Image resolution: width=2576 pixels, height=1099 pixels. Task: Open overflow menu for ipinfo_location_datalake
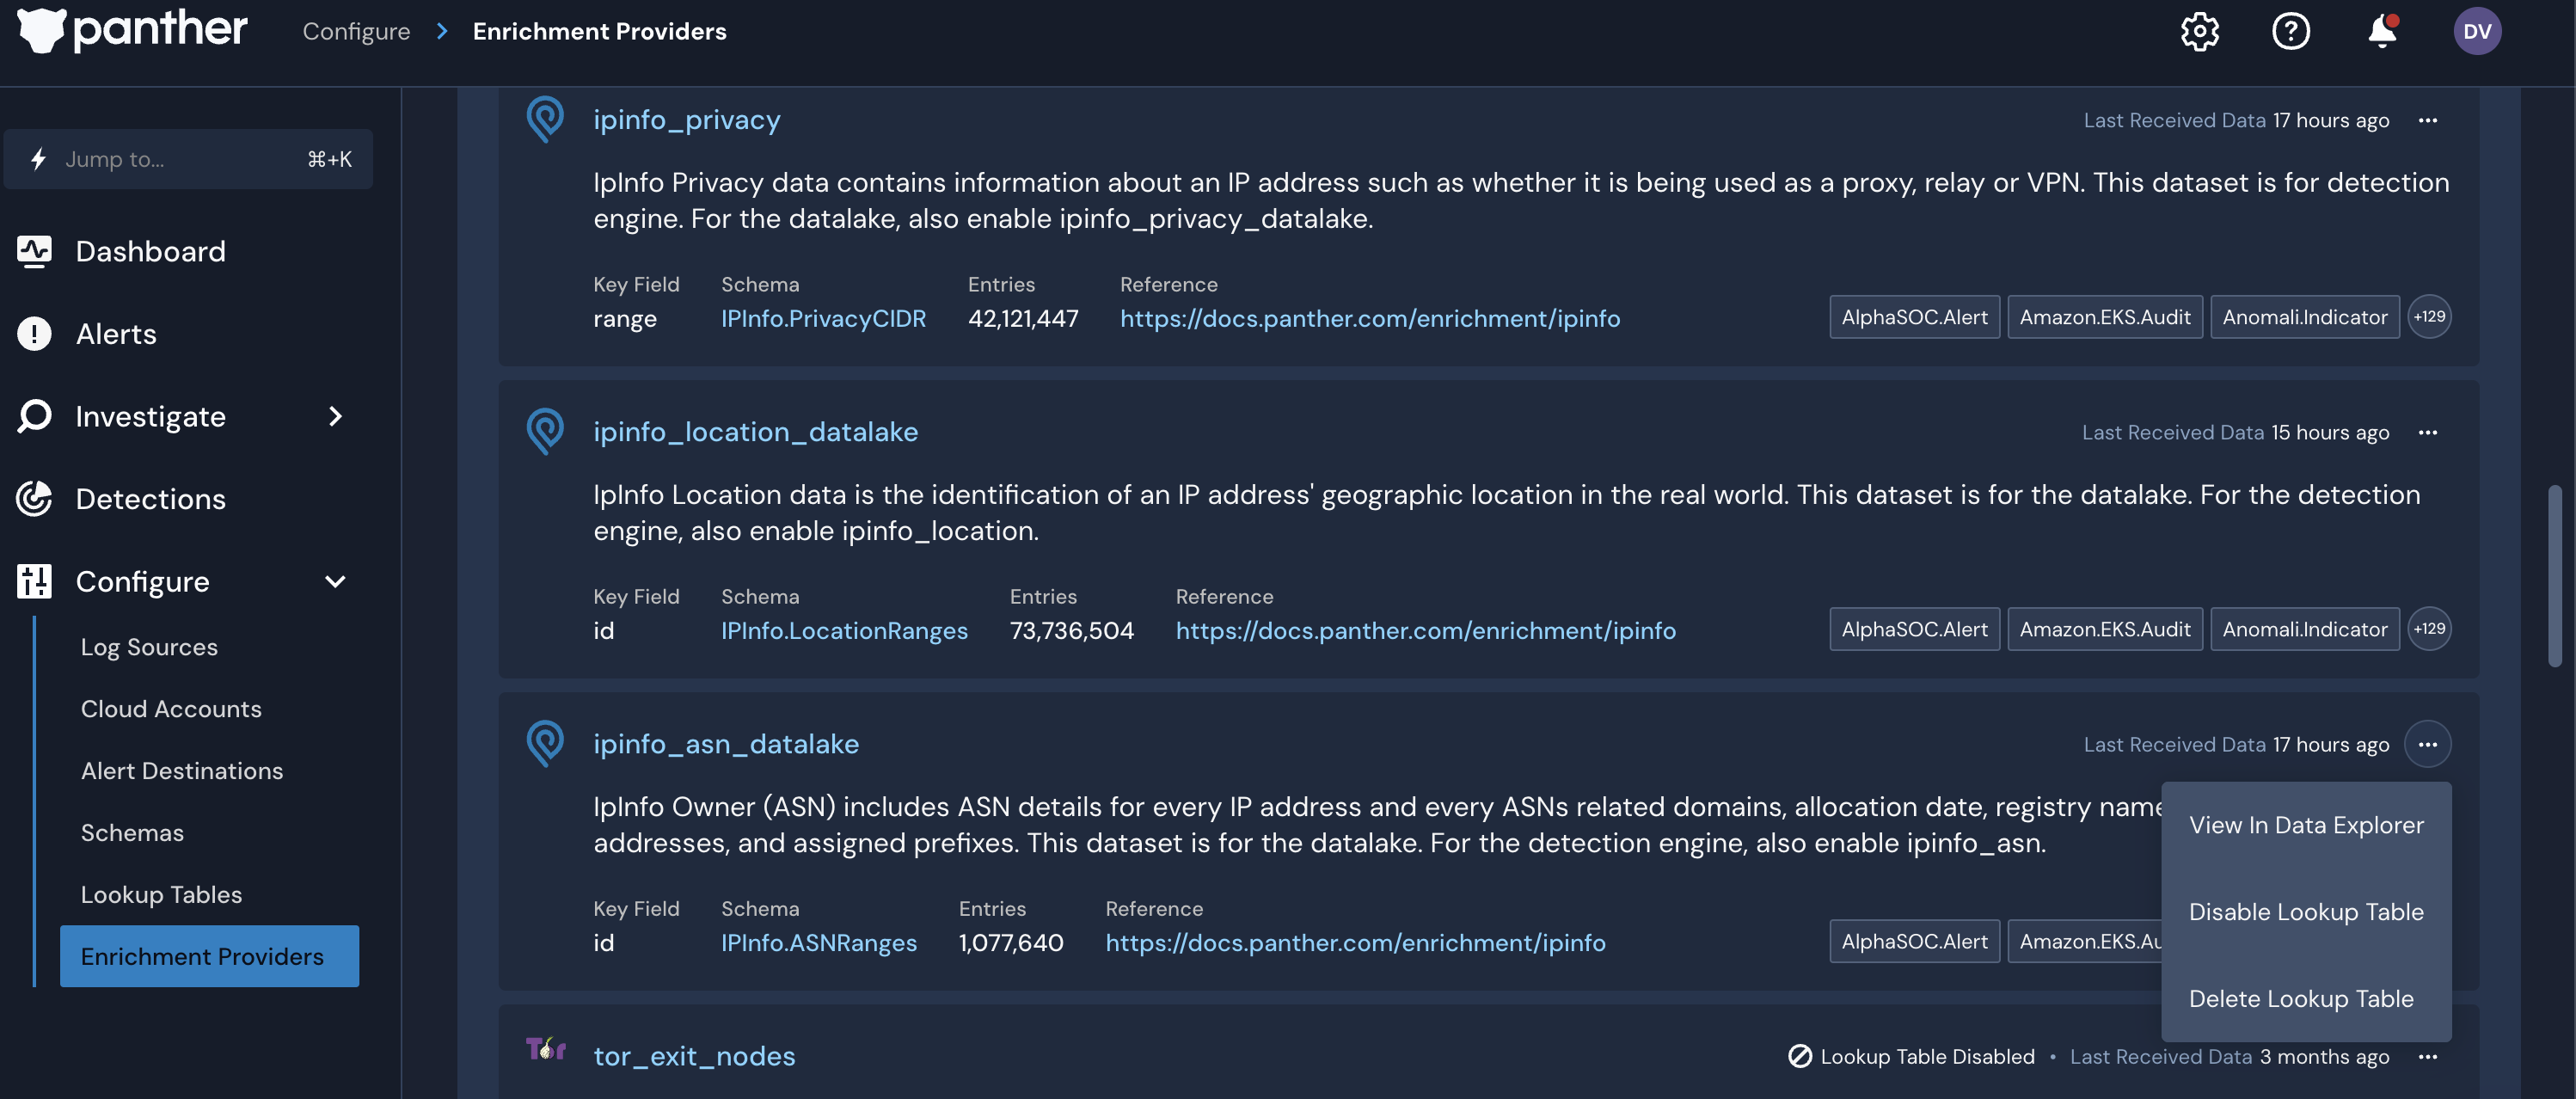coord(2430,432)
